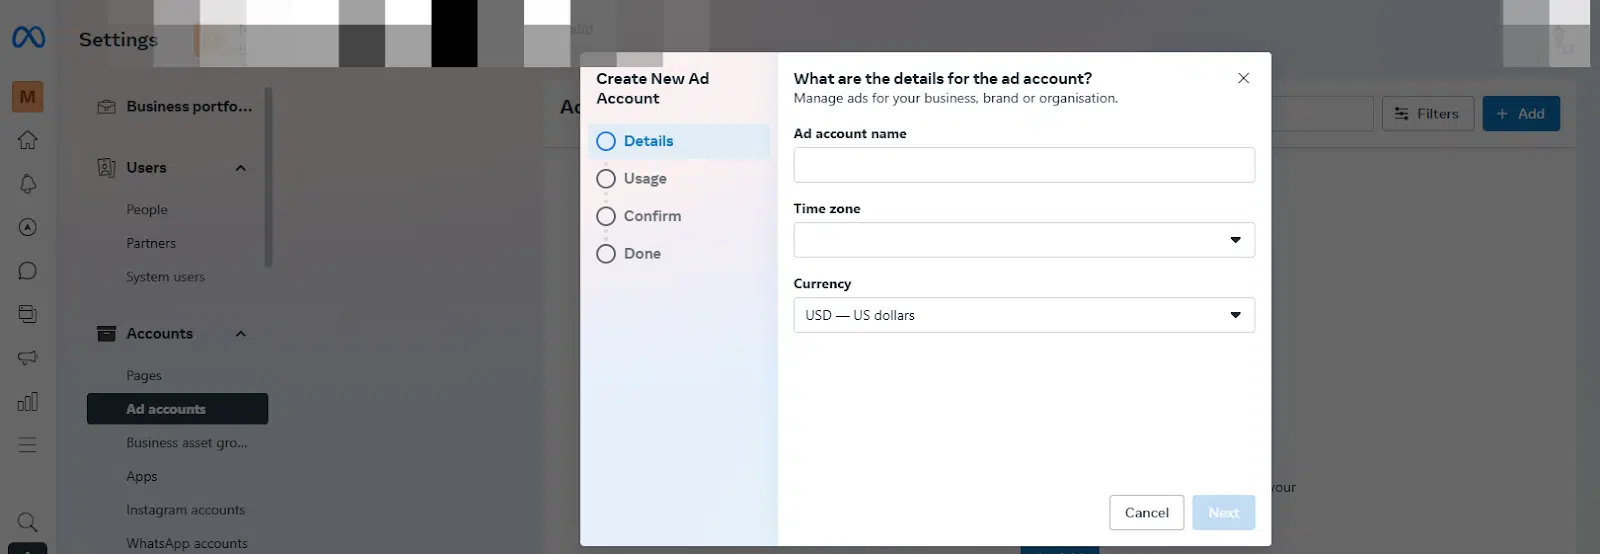
Task: Click the Business portfolio briefcase icon
Action: tap(106, 106)
